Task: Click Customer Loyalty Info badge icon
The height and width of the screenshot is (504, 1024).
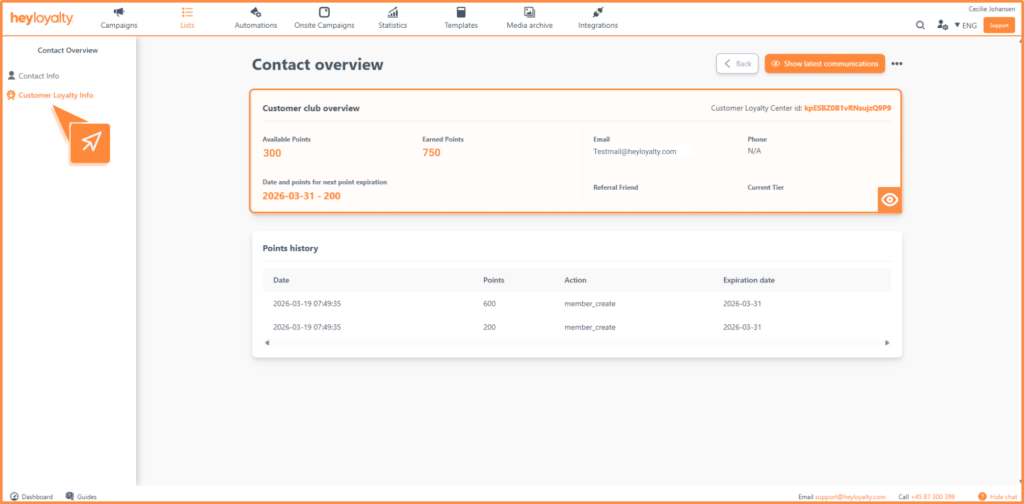Action: tap(11, 95)
